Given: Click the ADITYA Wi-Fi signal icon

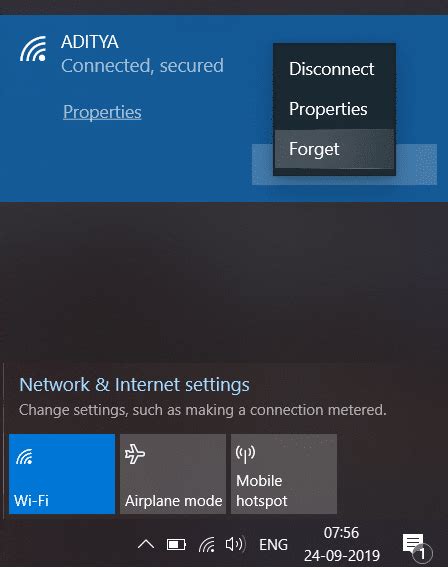Looking at the screenshot, I should tap(33, 49).
